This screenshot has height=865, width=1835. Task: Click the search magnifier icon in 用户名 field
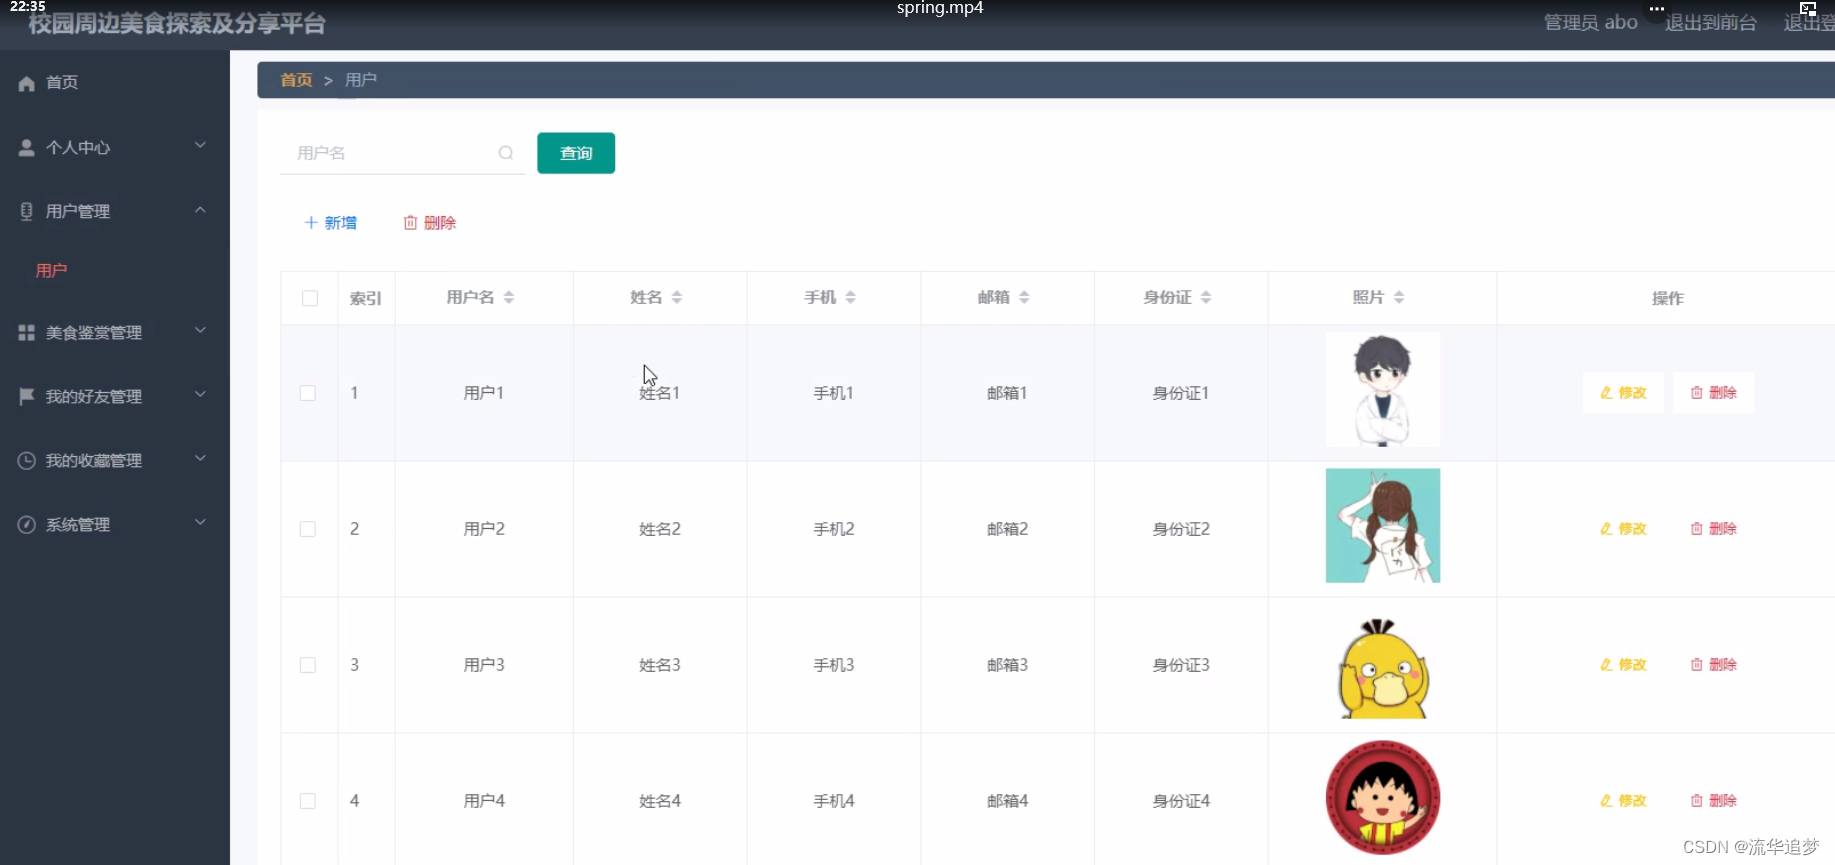(x=506, y=153)
